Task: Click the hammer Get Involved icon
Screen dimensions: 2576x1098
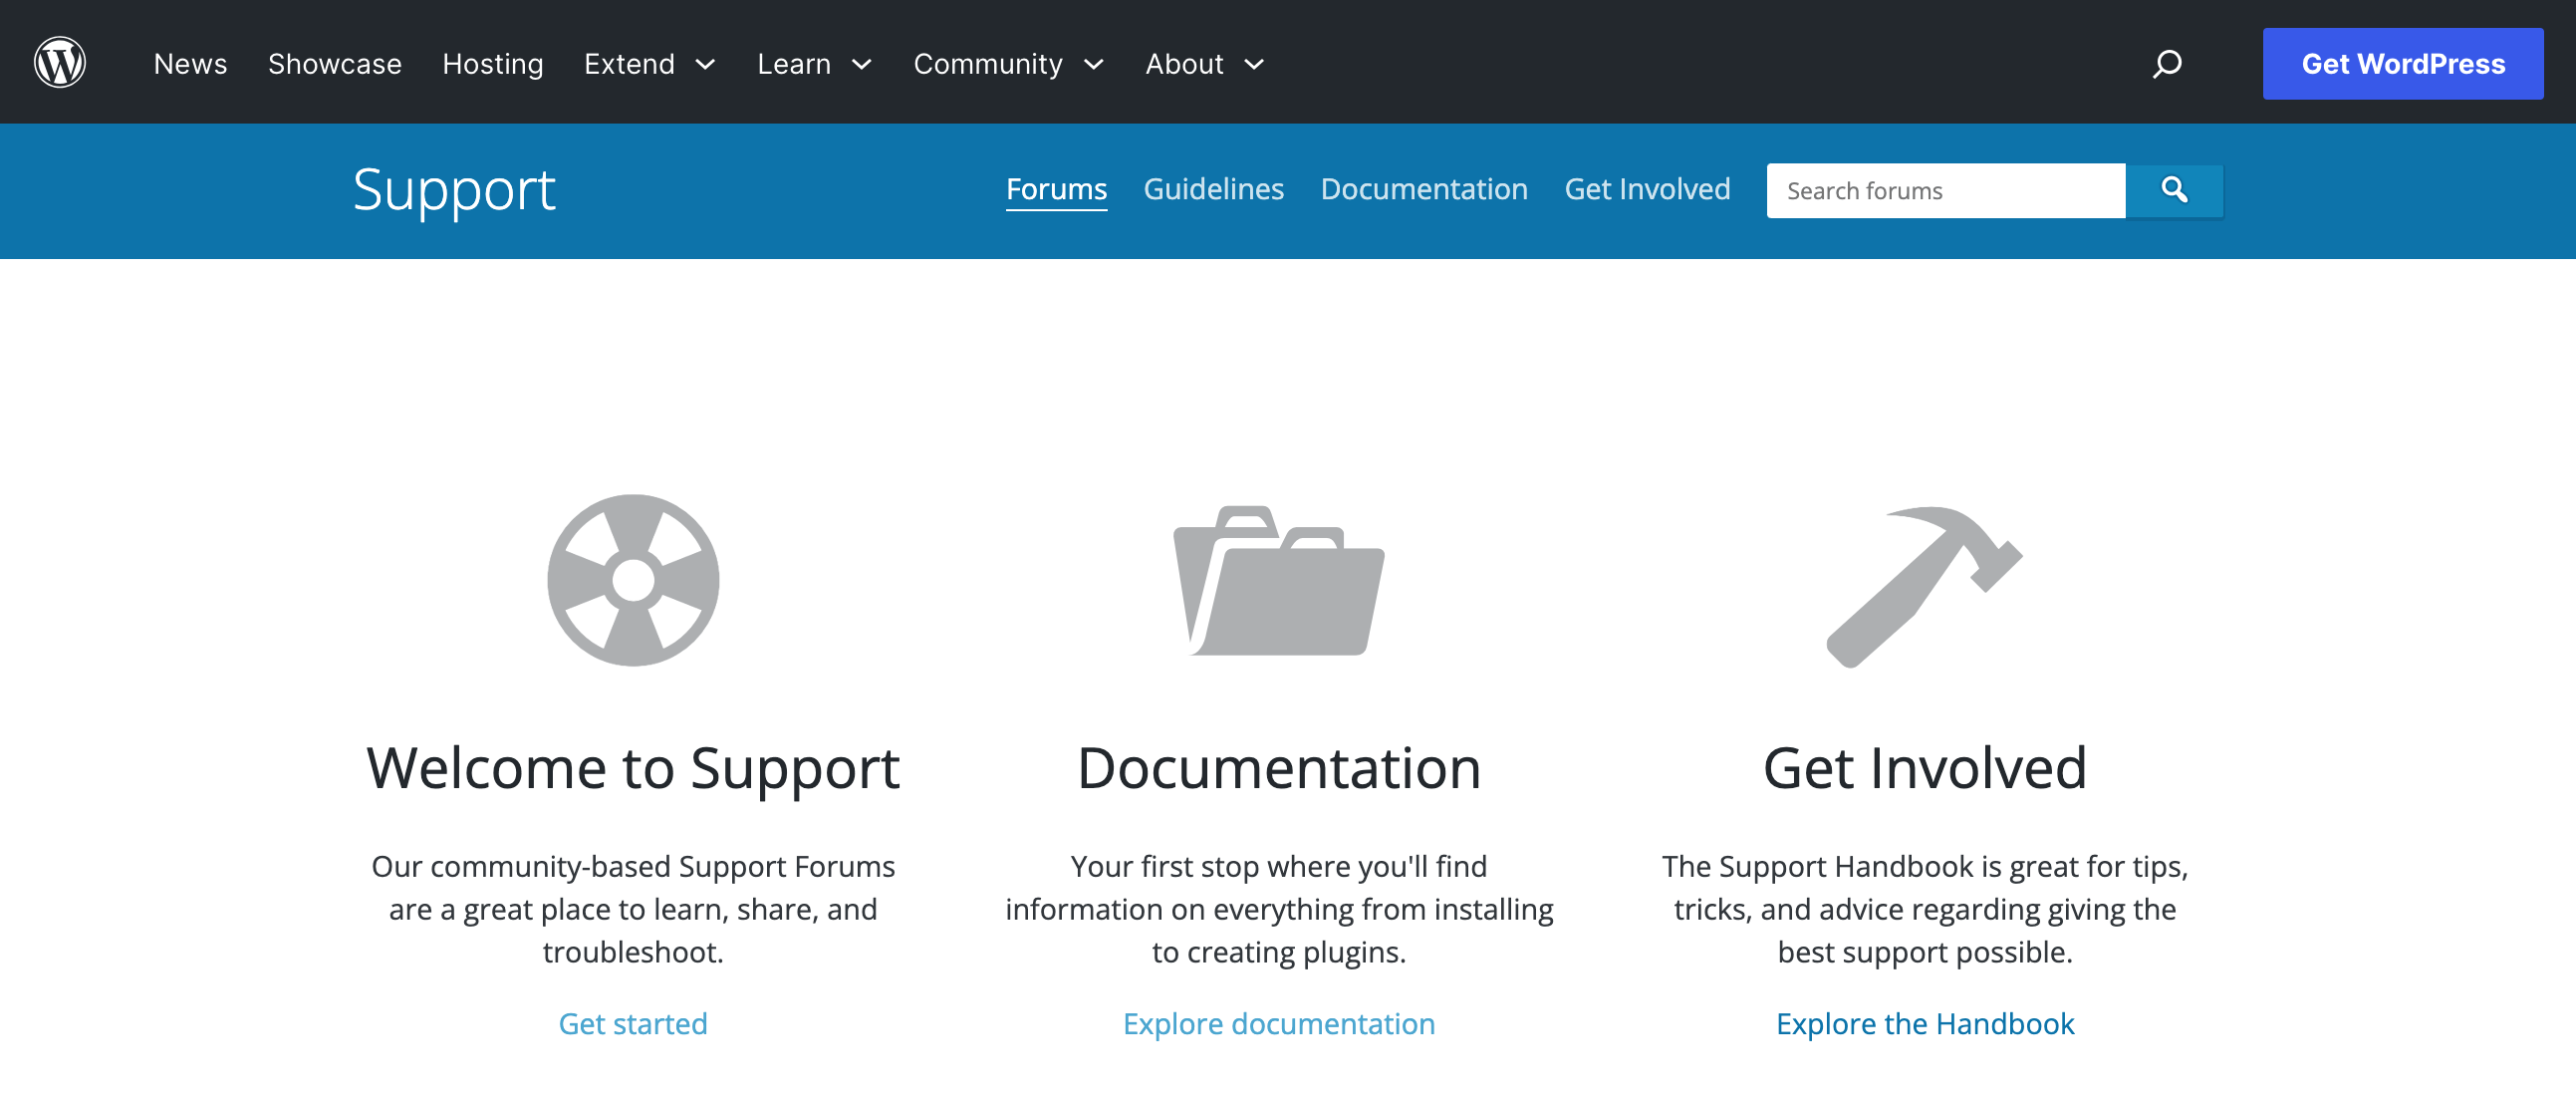Action: tap(1925, 586)
